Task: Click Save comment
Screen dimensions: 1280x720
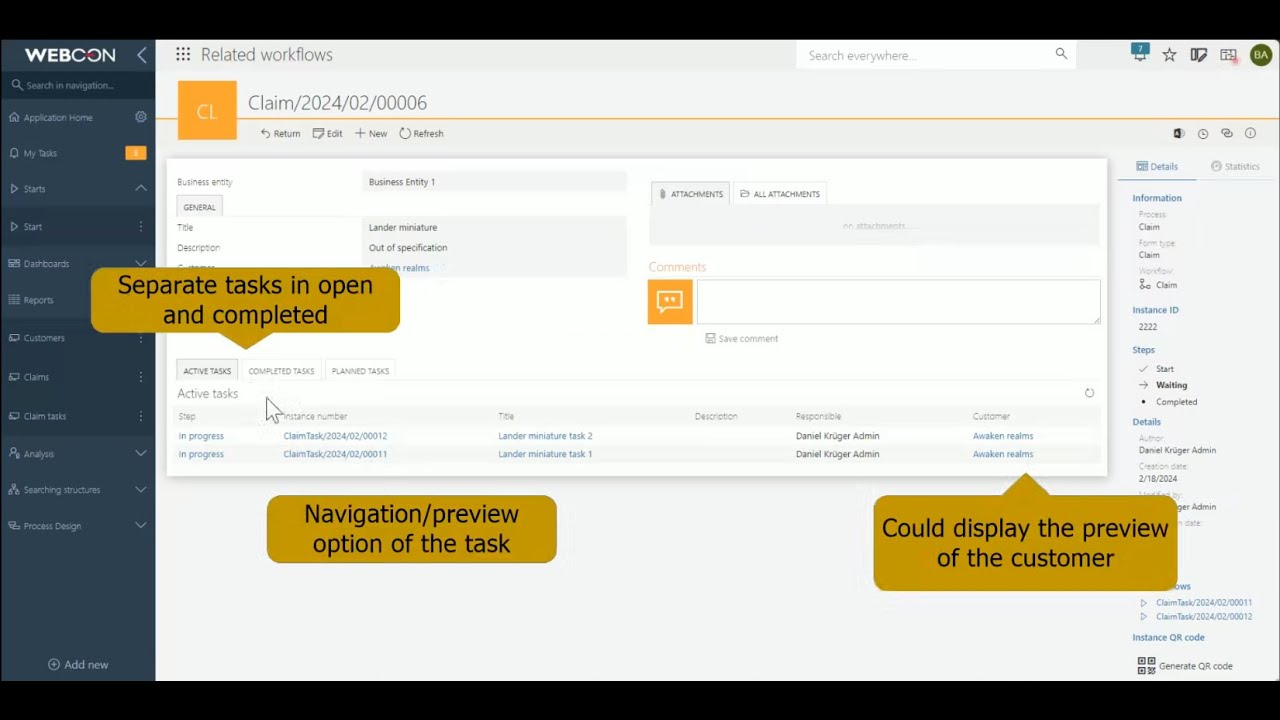Action: tap(741, 339)
